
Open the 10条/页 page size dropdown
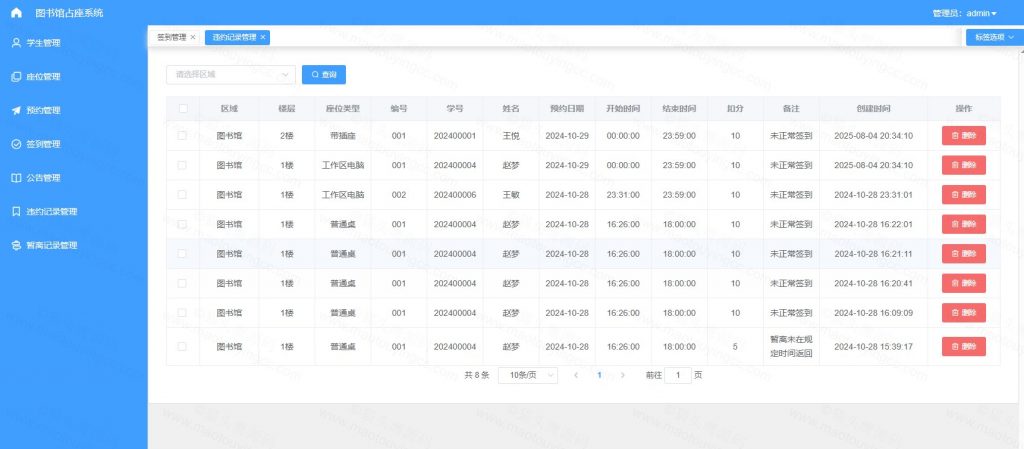(x=528, y=375)
